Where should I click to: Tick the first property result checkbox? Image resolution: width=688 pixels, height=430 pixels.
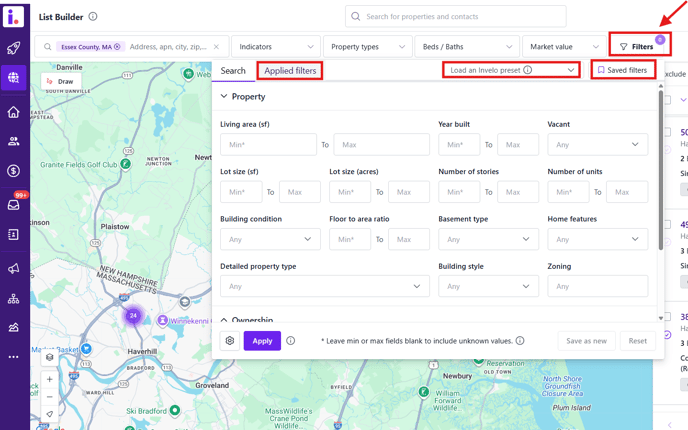(x=668, y=133)
